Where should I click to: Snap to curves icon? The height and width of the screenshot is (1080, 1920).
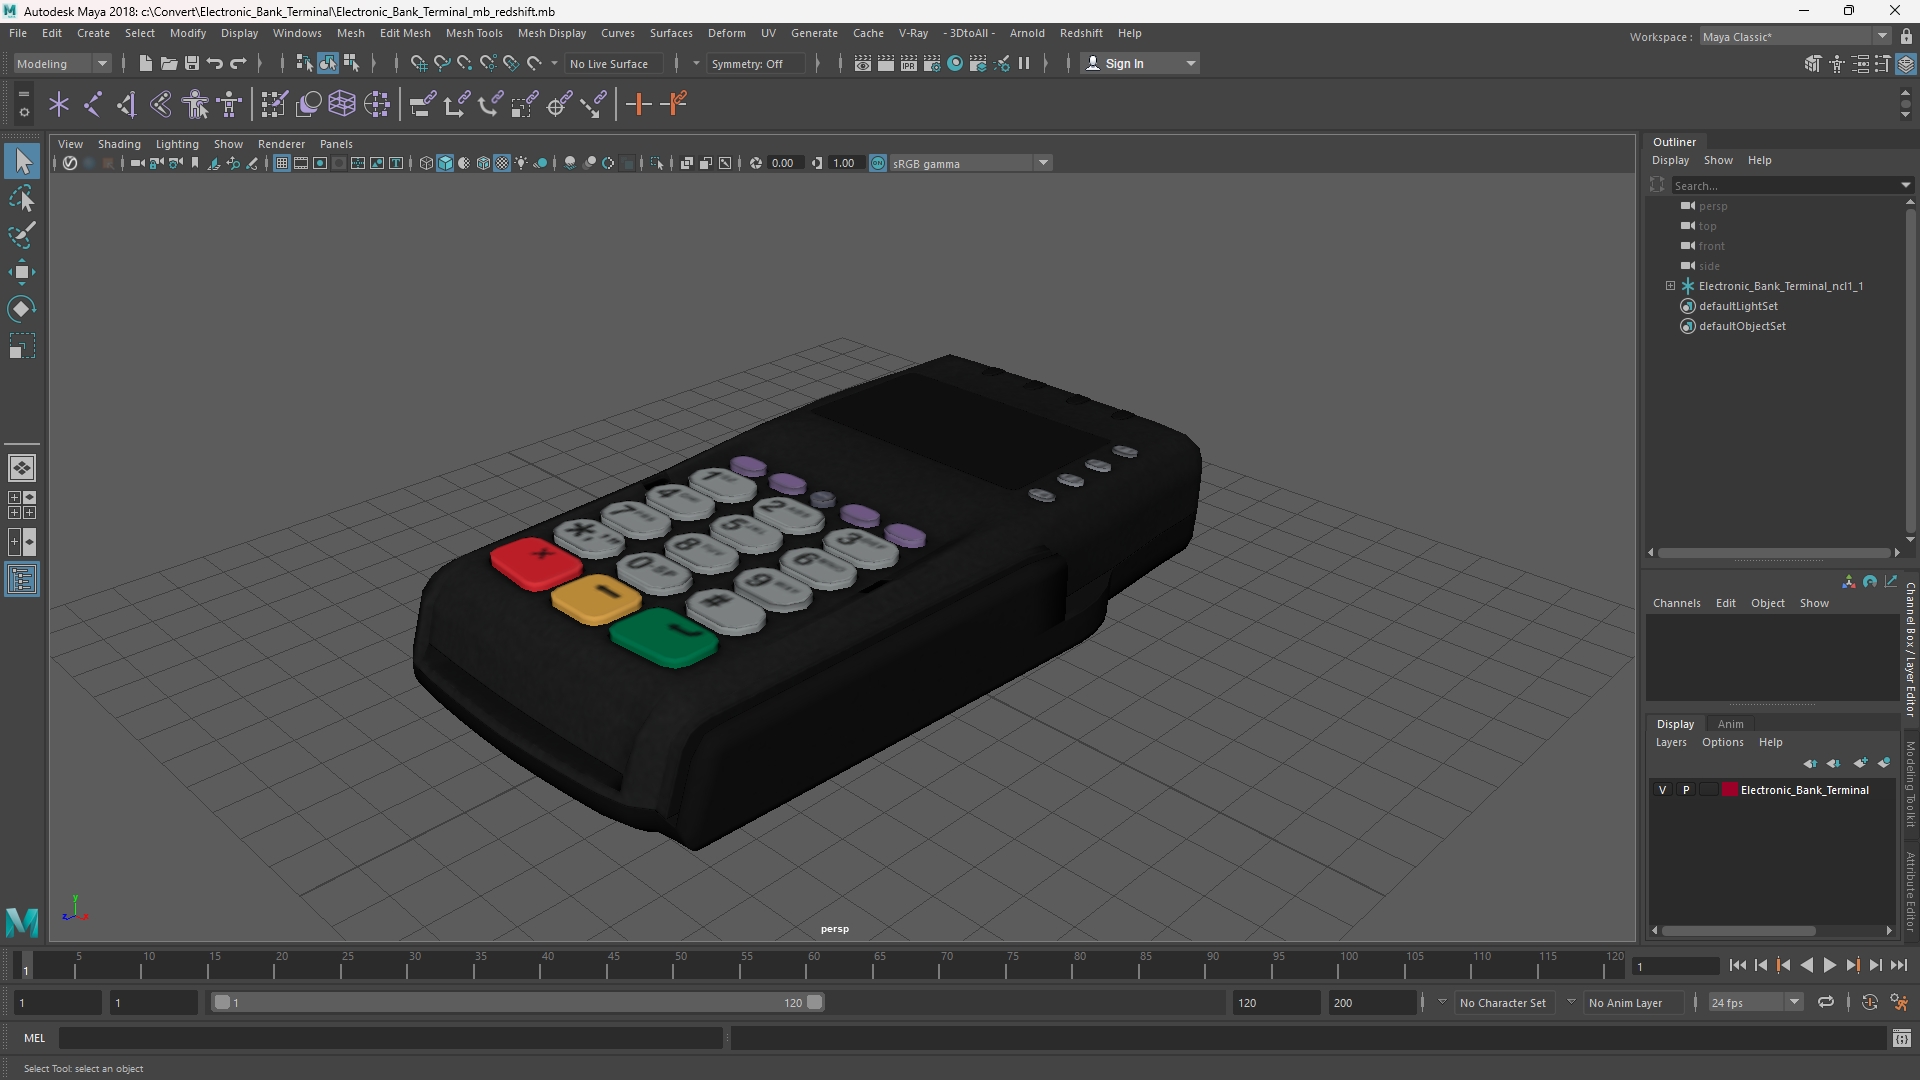pos(441,63)
